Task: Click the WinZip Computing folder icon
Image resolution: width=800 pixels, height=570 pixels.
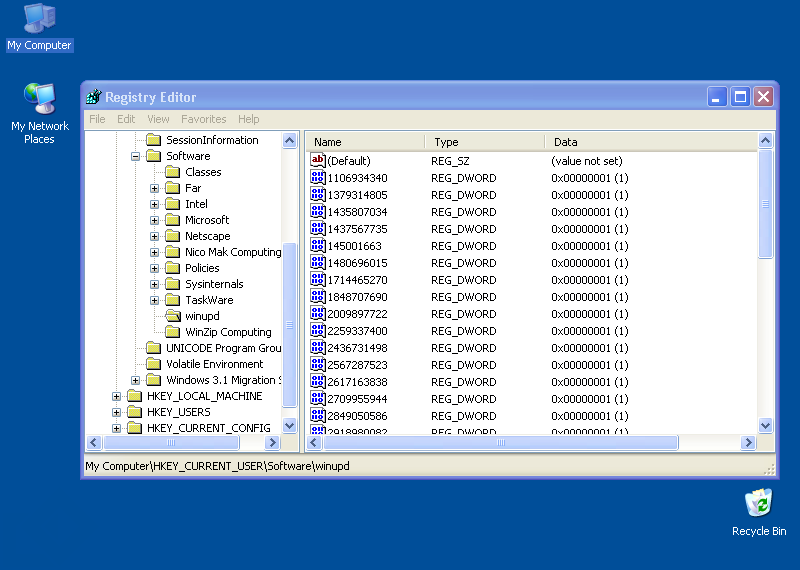Action: pos(172,332)
